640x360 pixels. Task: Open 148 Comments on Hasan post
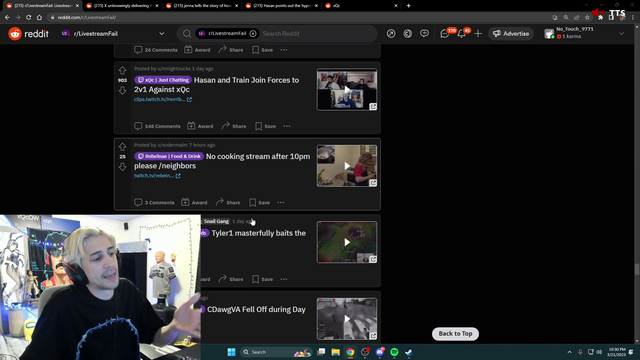[x=157, y=126]
